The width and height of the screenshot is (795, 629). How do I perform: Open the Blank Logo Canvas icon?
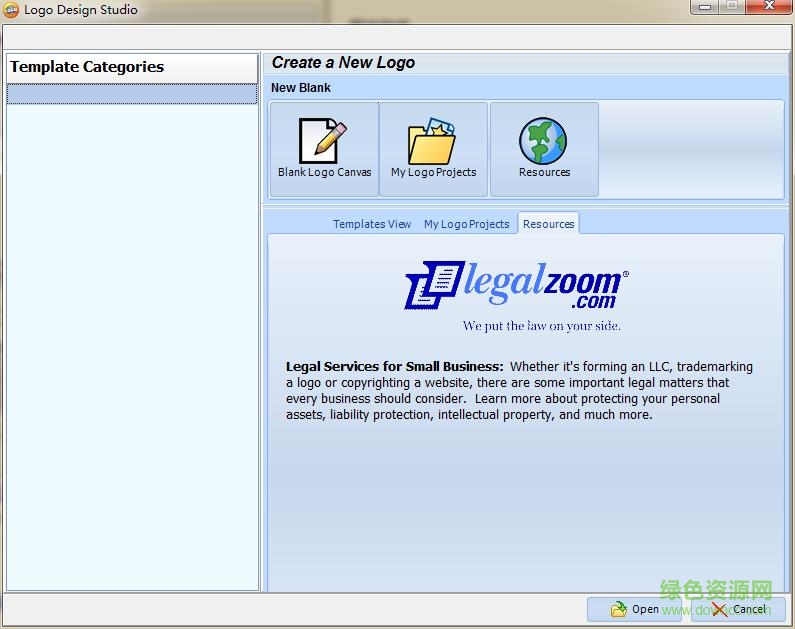coord(324,149)
